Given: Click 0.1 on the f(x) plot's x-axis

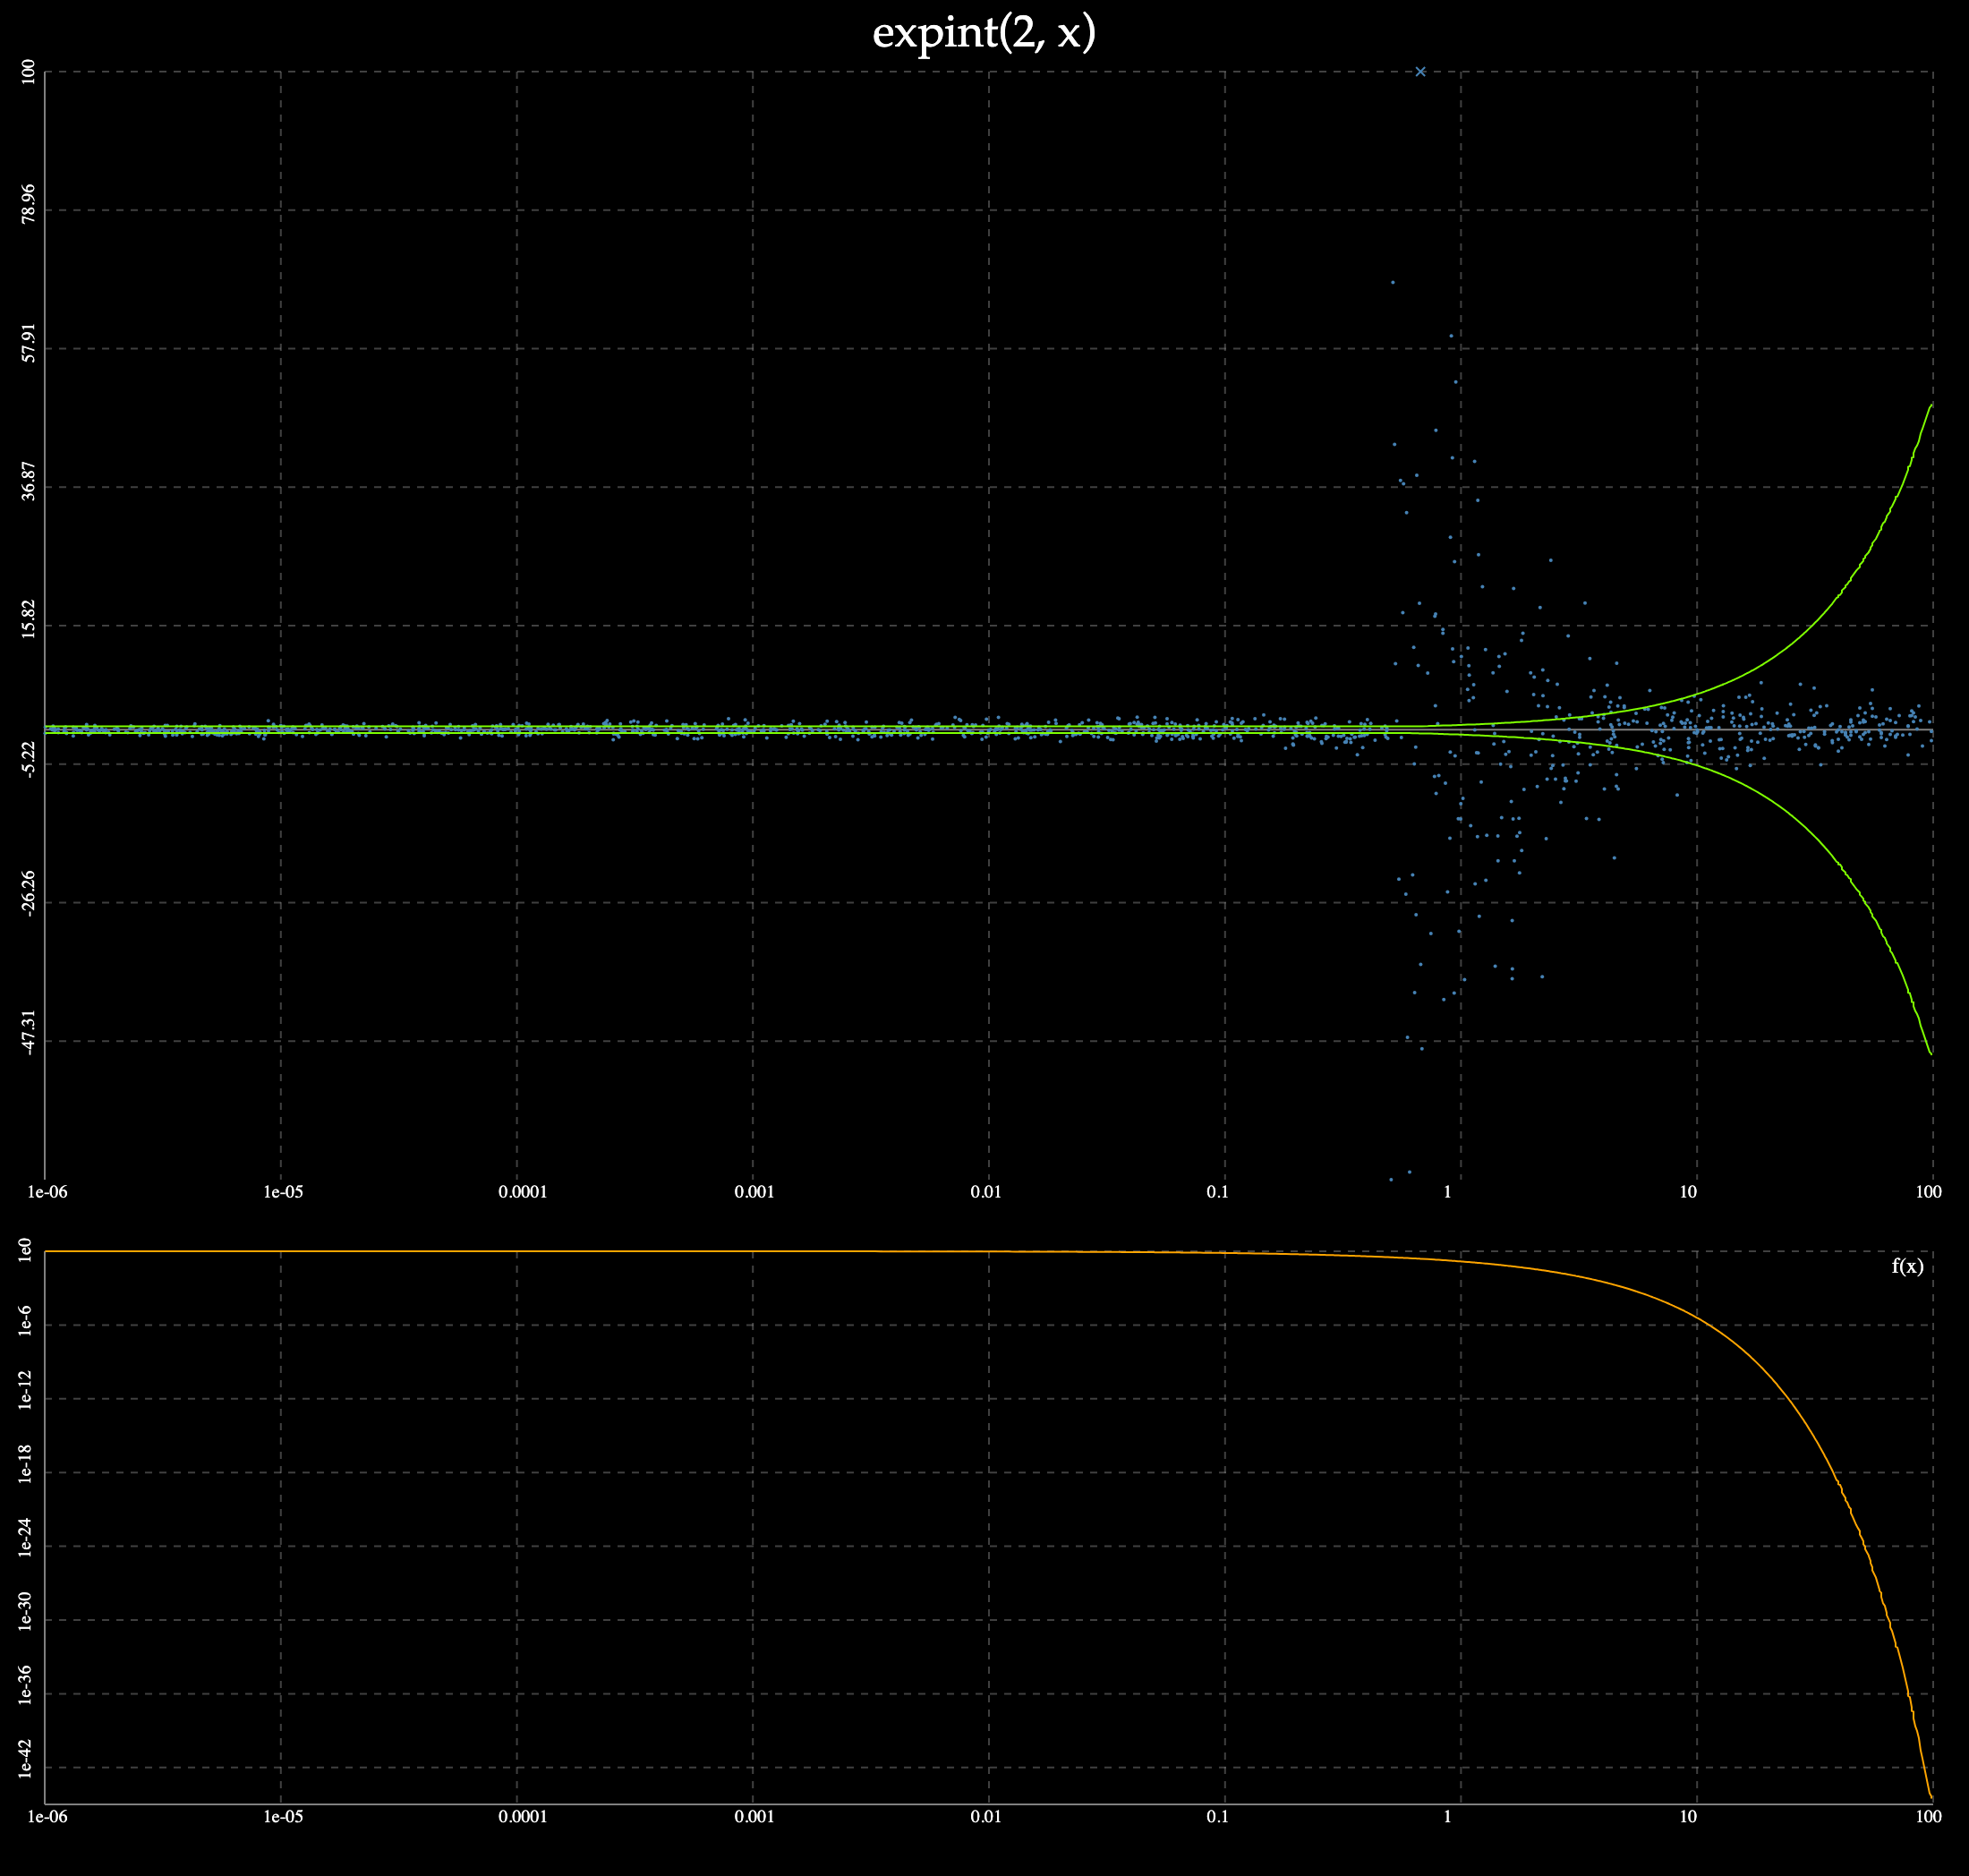Looking at the screenshot, I should click(1217, 1817).
